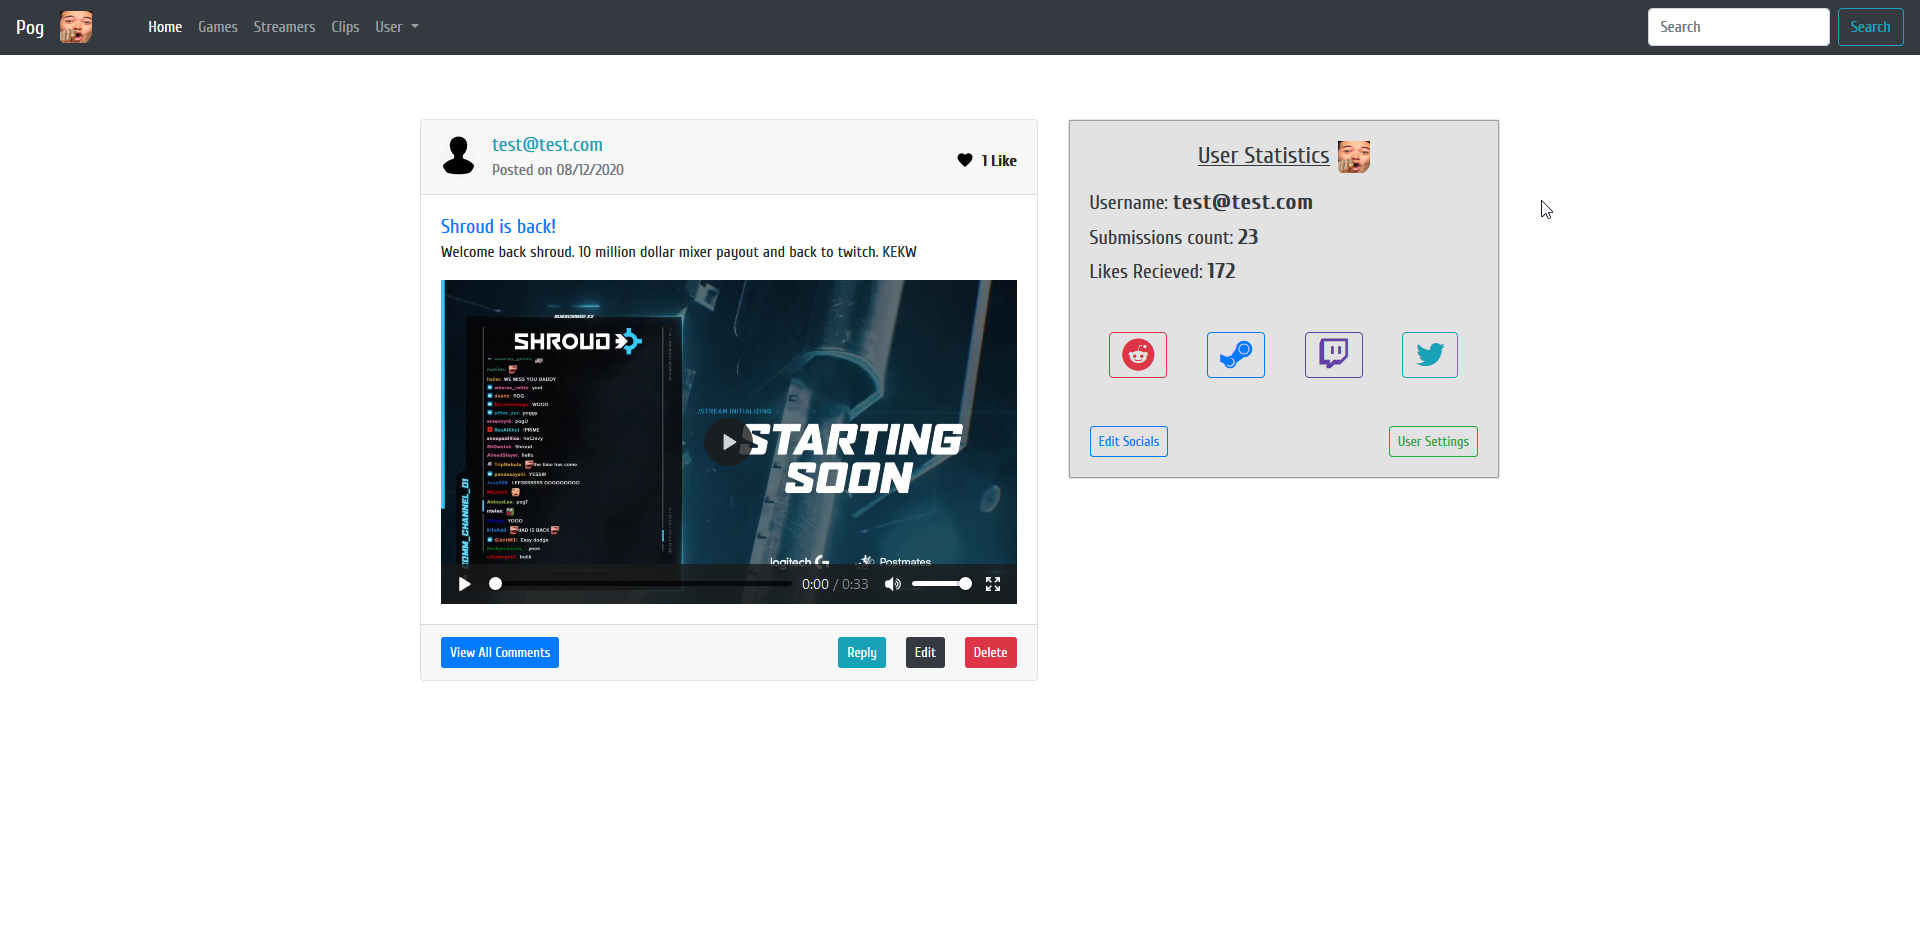Viewport: 1920px width, 935px height.
Task: Adjust the video volume slider
Action: coord(941,584)
